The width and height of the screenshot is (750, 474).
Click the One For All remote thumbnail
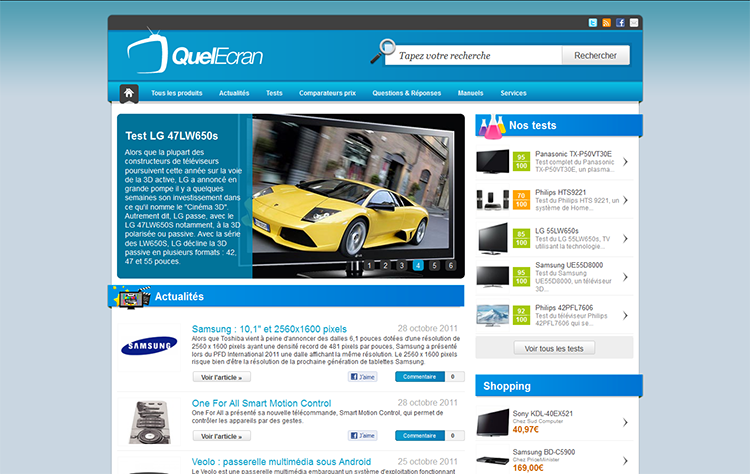click(x=149, y=422)
